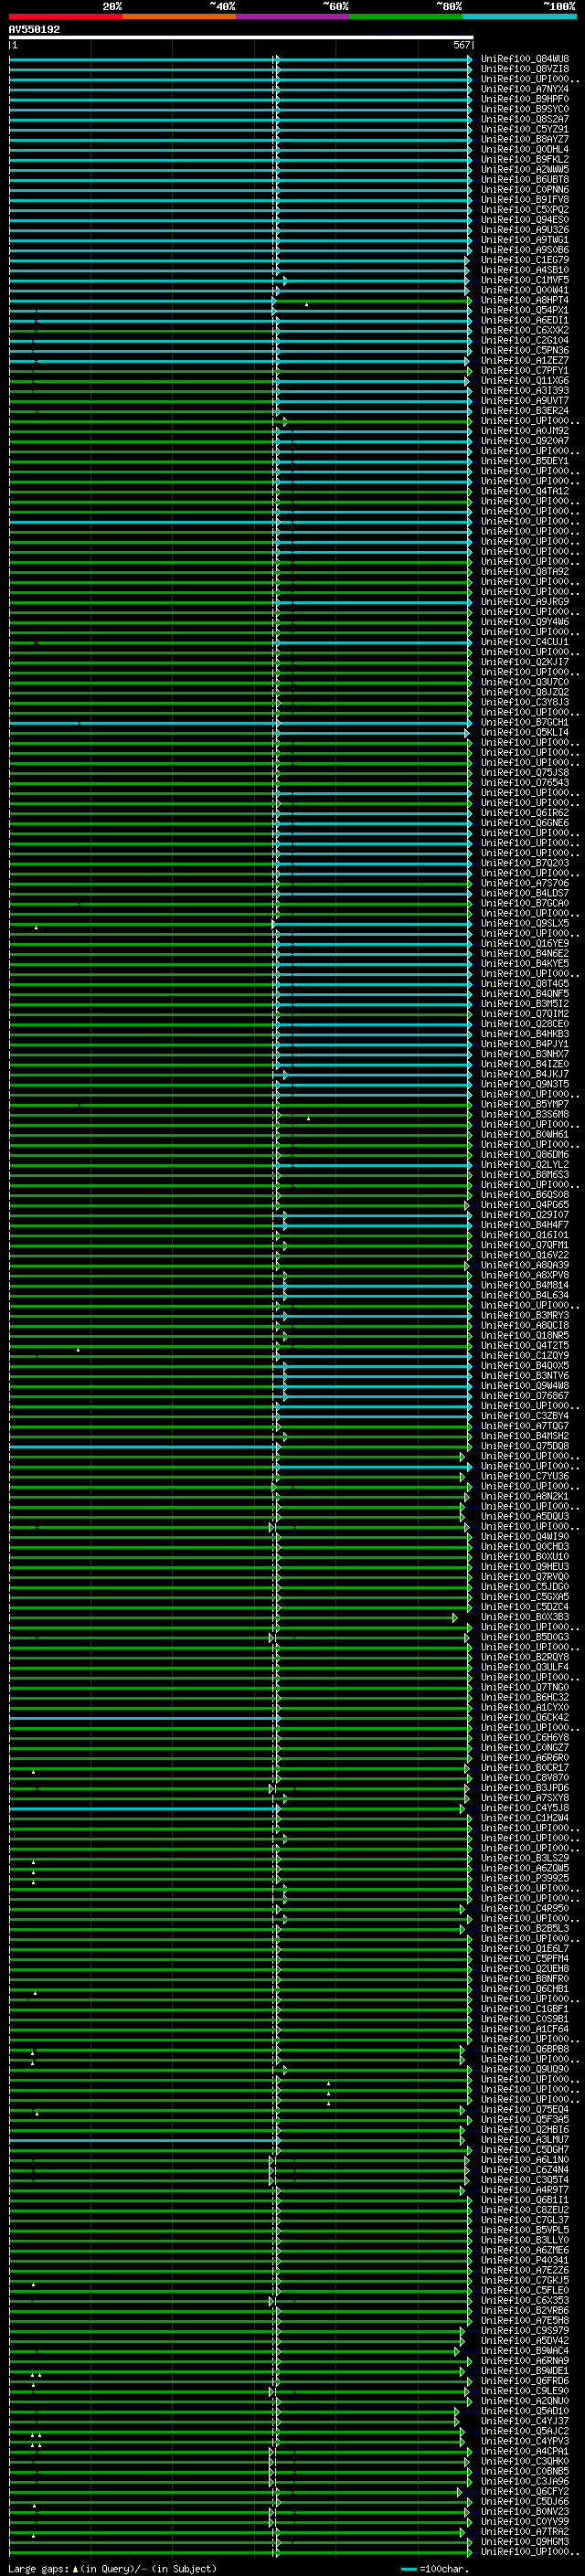The image size is (585, 2576).
Task: Select hit UniRef100_B3ER24
Action: [525, 411]
